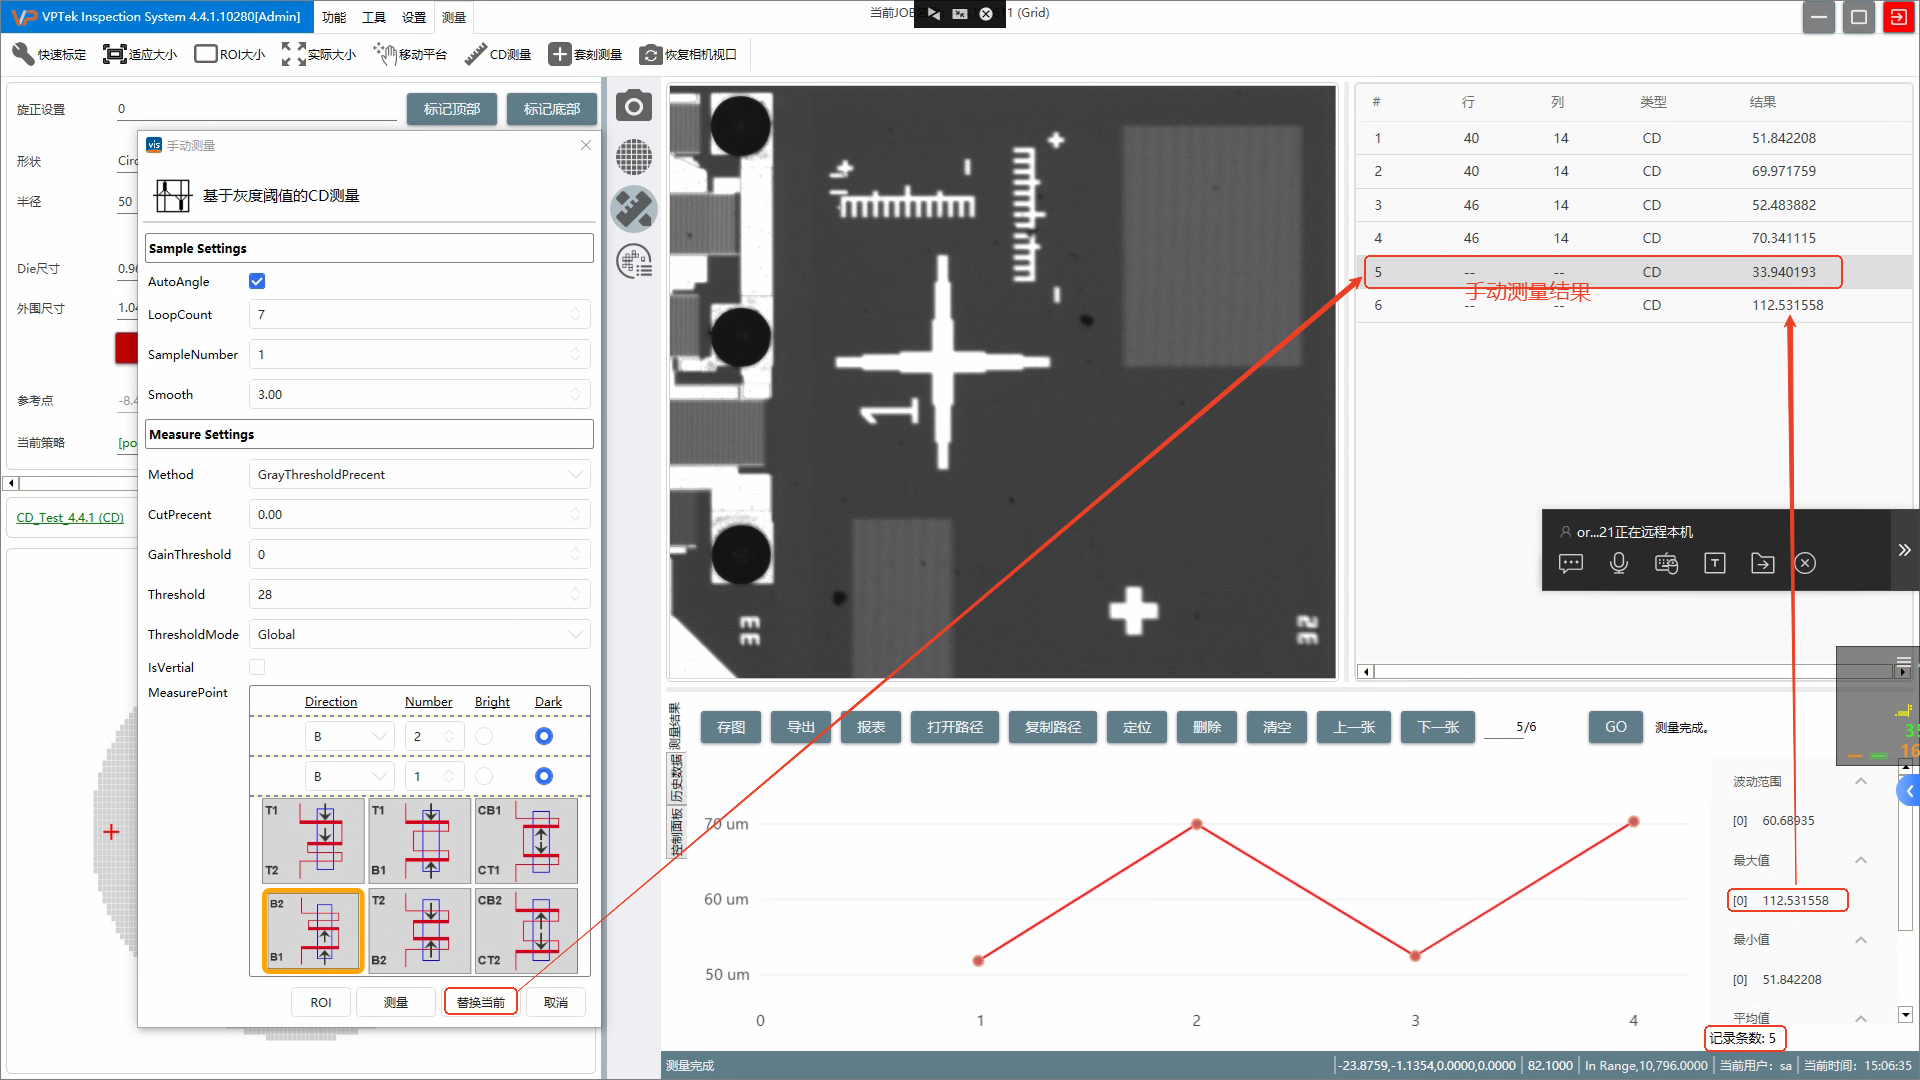Click the camera capture icon

(634, 106)
